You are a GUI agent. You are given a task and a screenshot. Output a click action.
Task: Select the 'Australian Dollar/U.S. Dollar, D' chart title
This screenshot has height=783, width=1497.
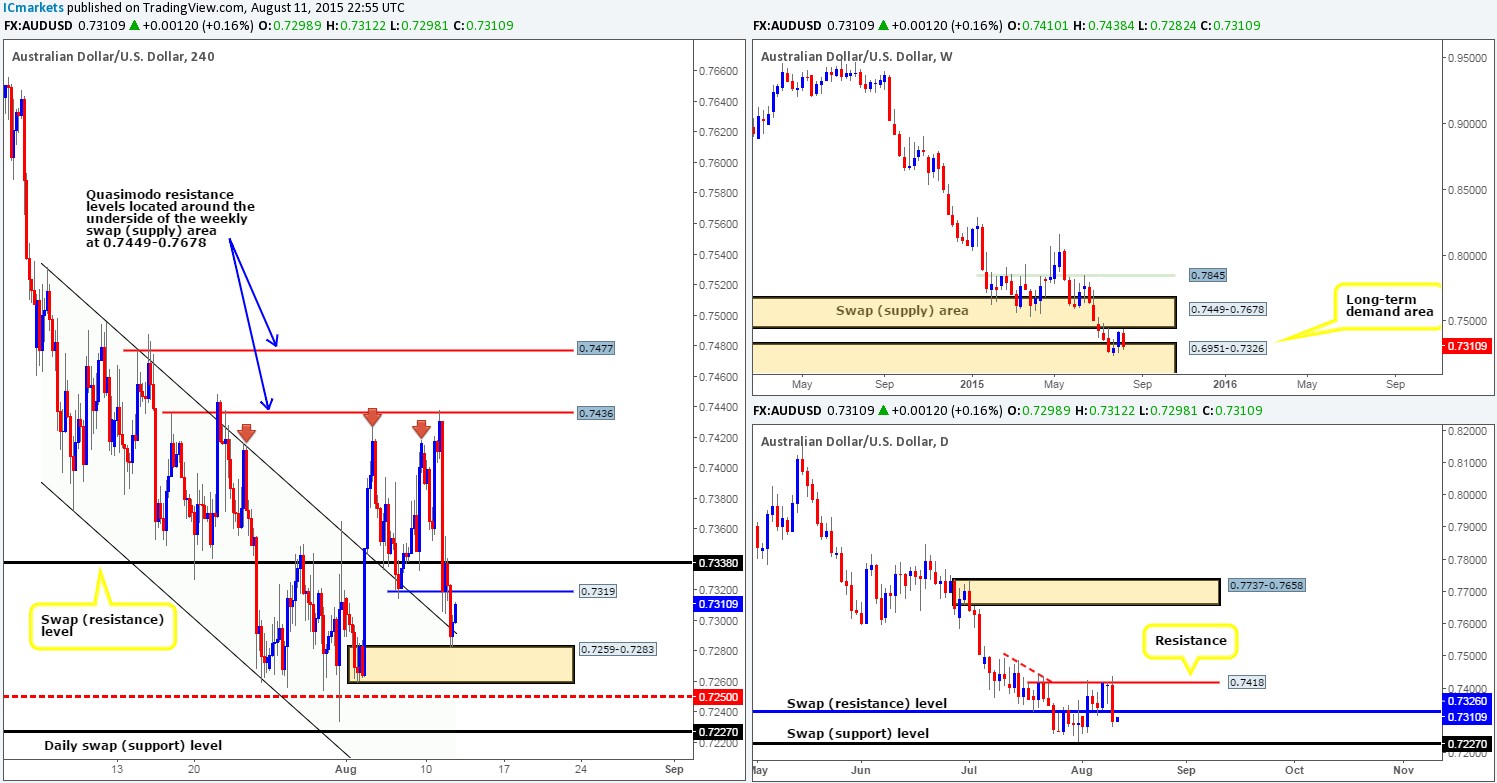857,441
